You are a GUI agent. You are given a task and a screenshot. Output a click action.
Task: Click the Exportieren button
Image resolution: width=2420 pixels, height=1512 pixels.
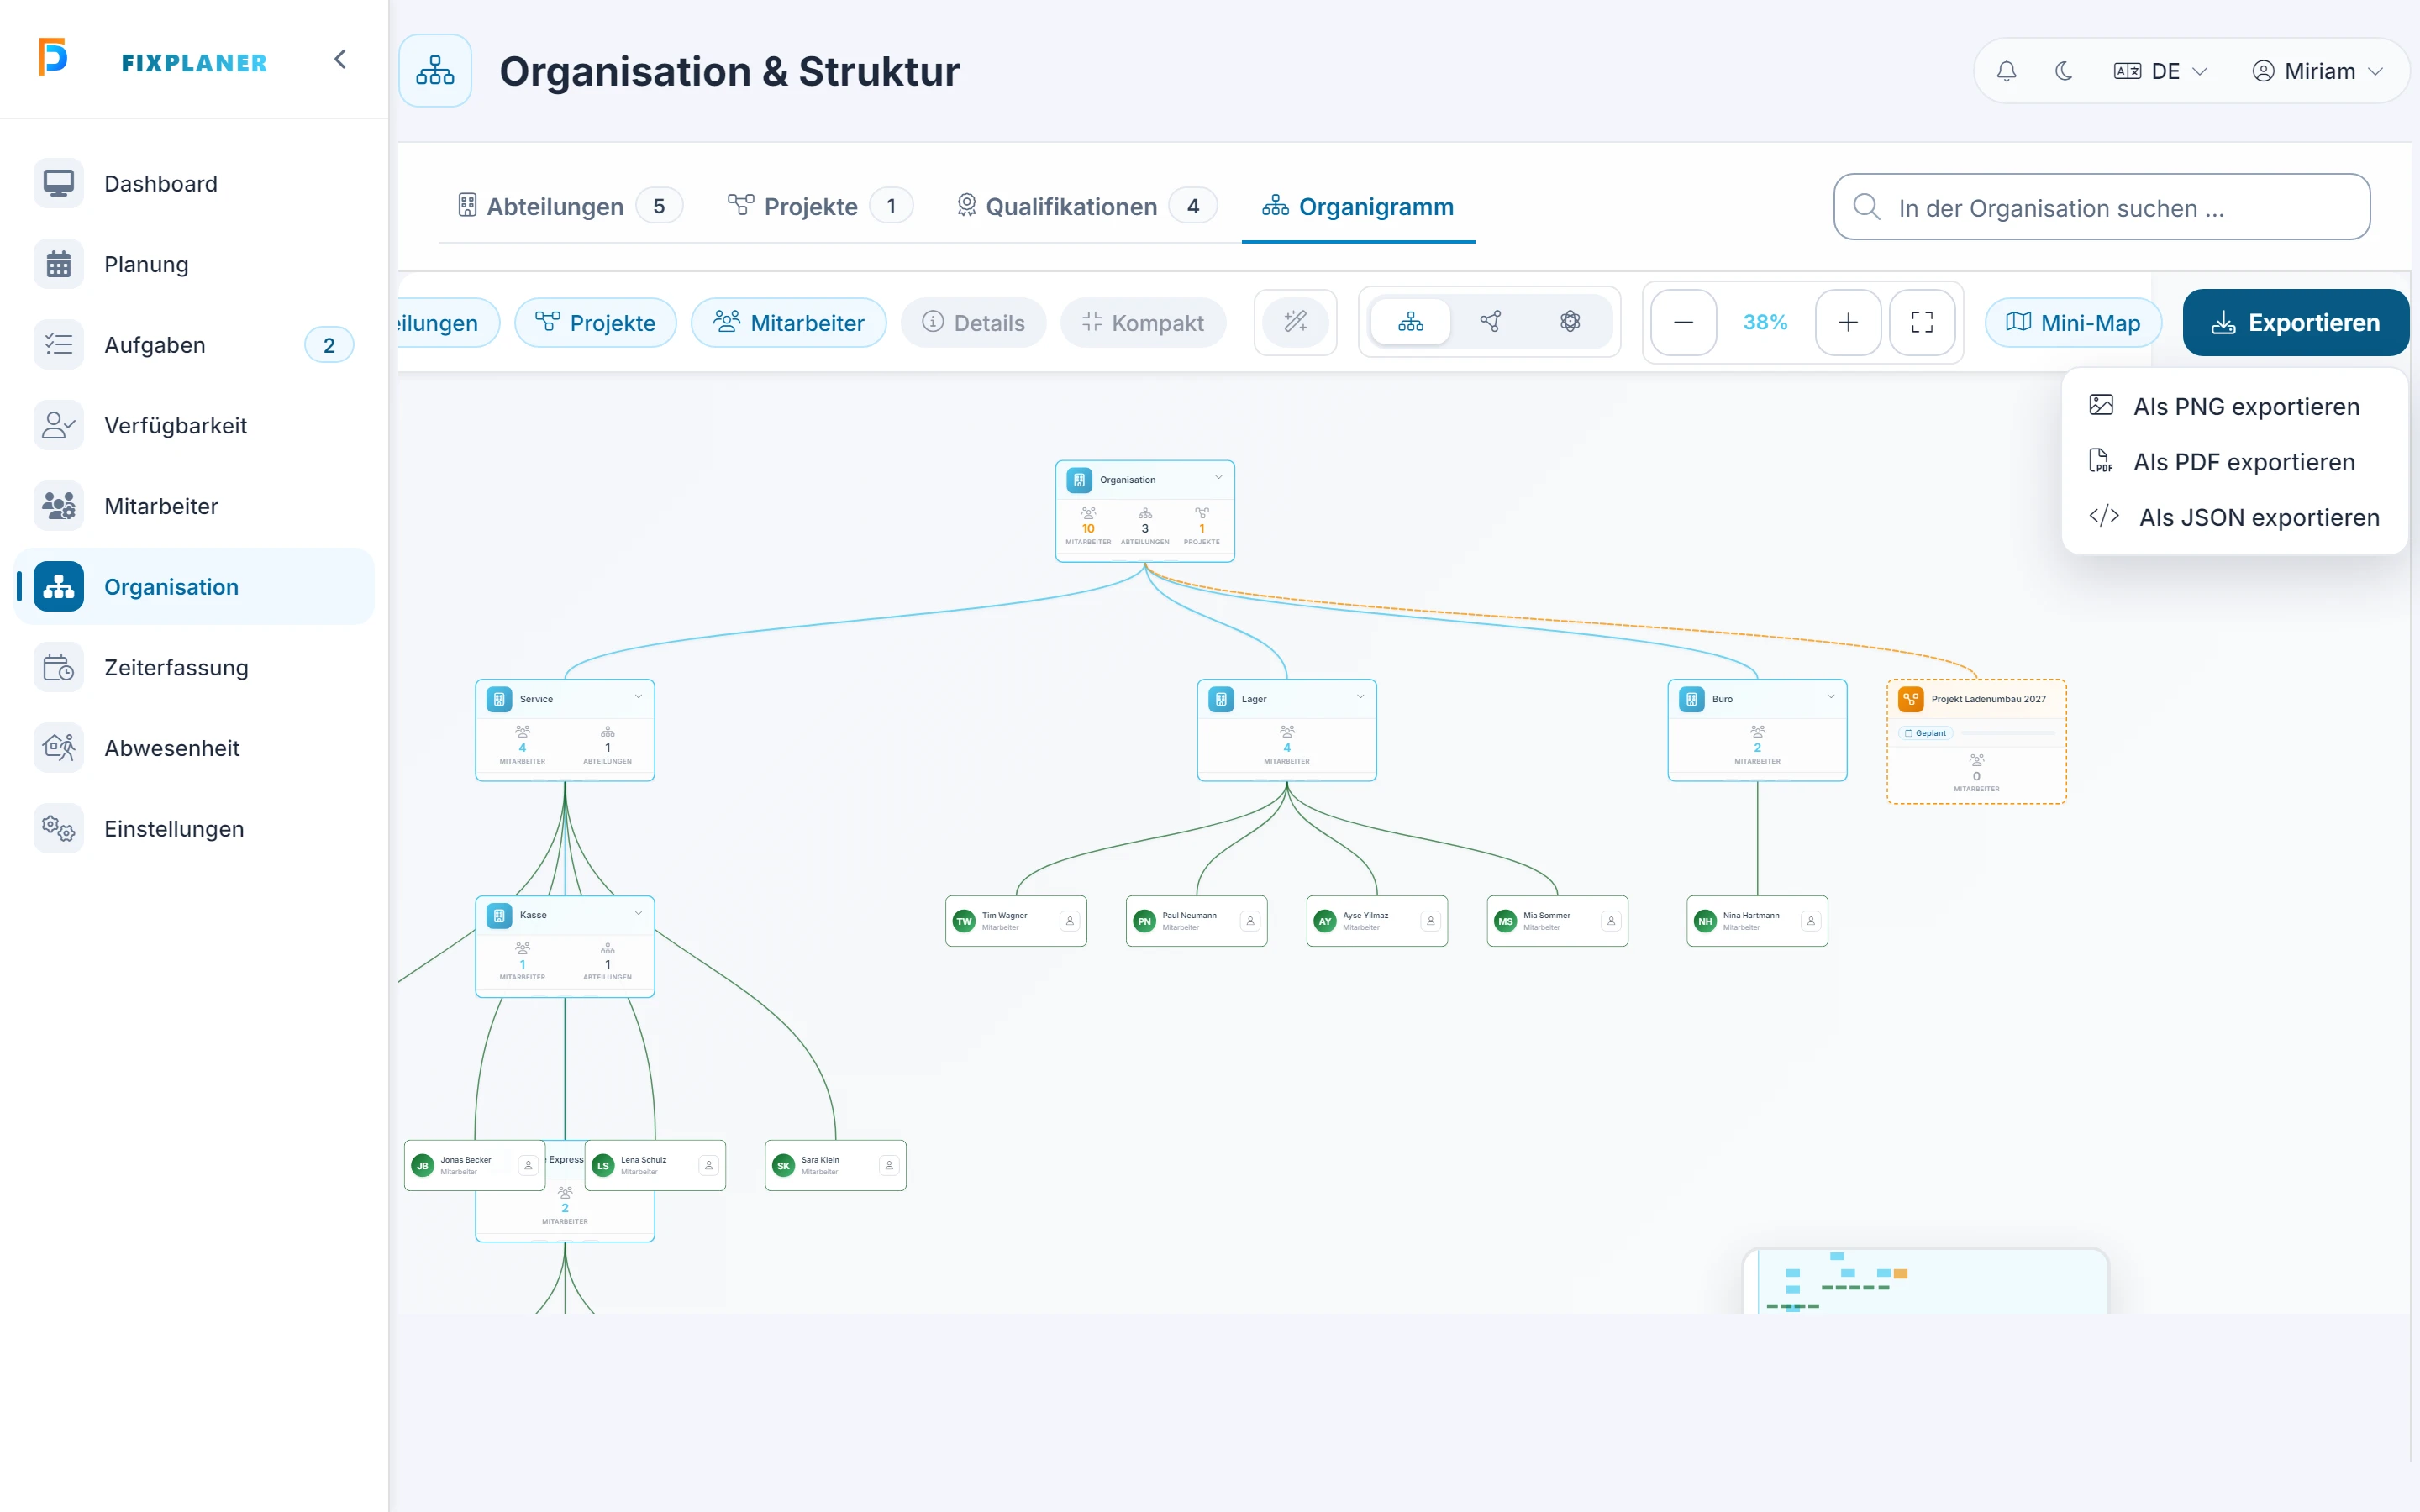[x=2295, y=322]
